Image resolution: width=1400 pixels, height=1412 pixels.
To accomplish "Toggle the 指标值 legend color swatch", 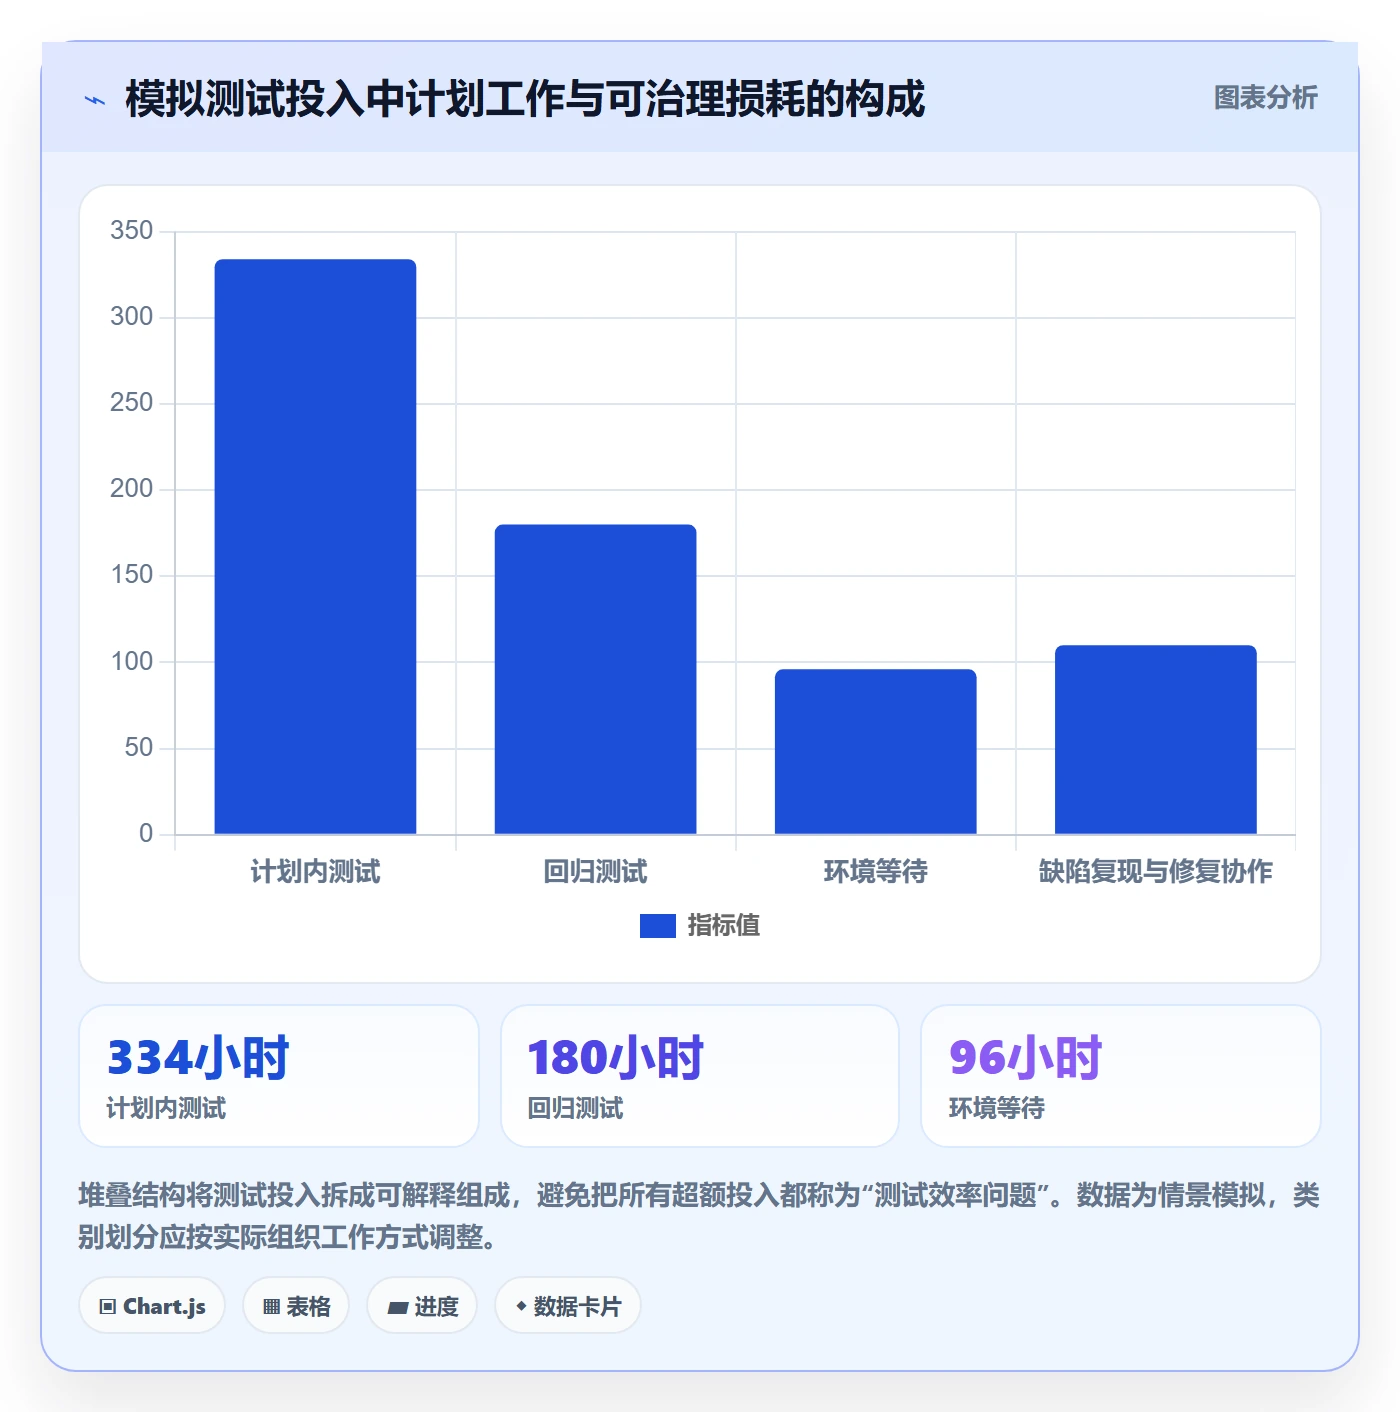I will tap(657, 926).
